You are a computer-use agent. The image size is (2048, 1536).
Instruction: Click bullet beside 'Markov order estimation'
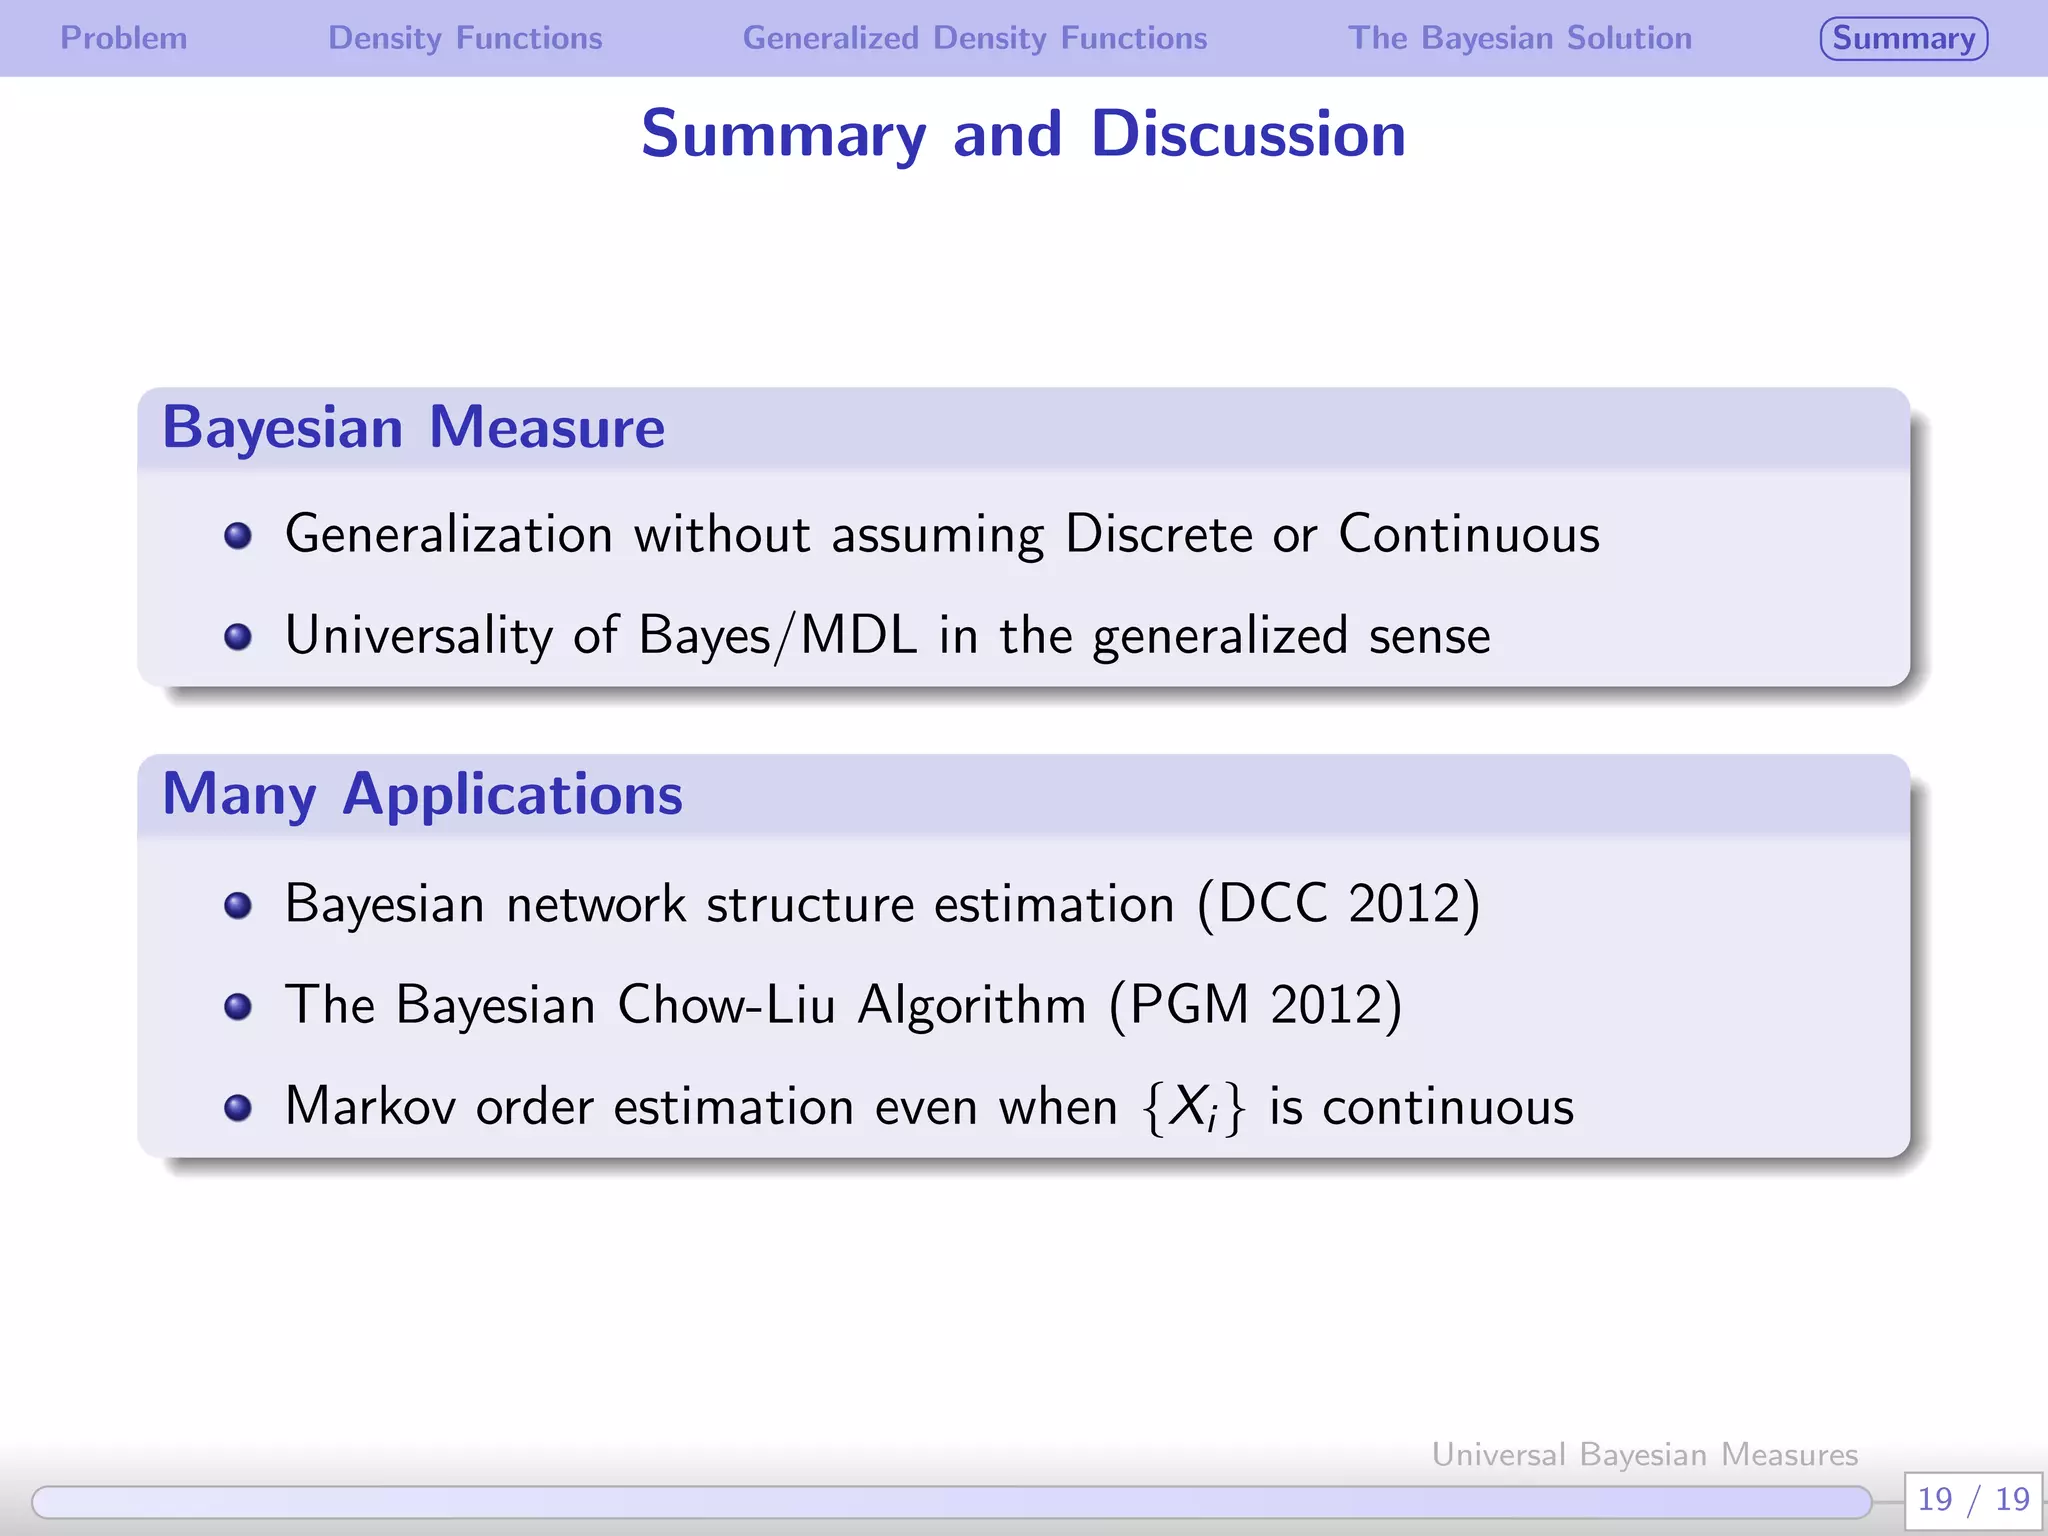(238, 1108)
